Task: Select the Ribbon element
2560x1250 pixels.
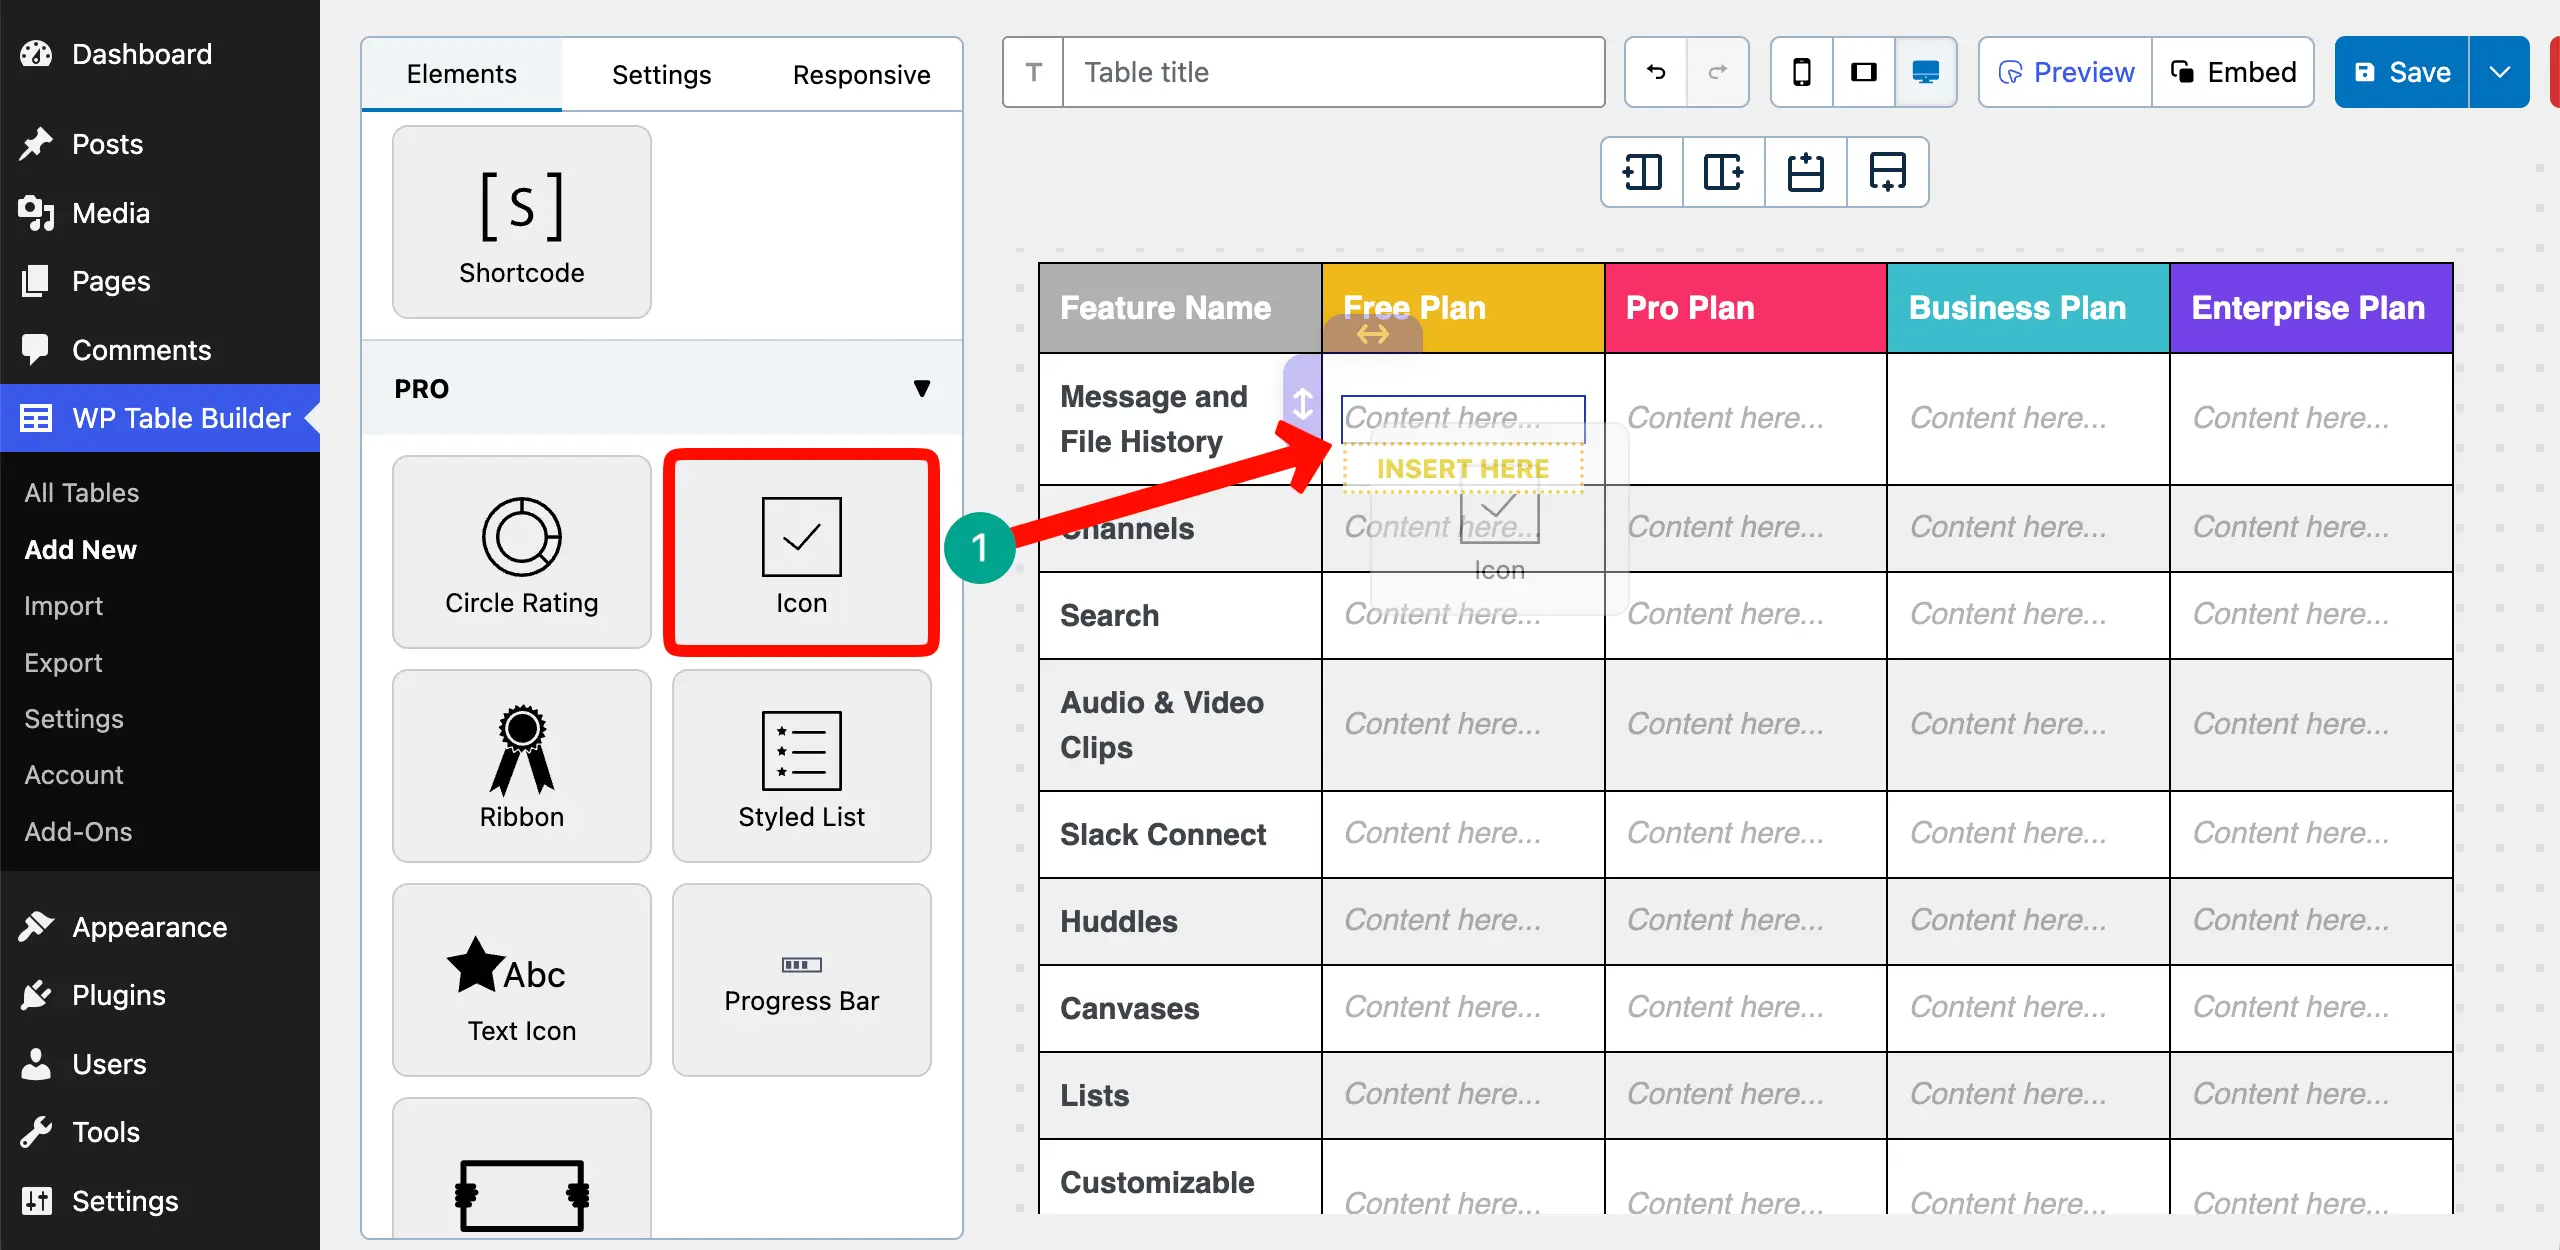Action: (x=521, y=765)
